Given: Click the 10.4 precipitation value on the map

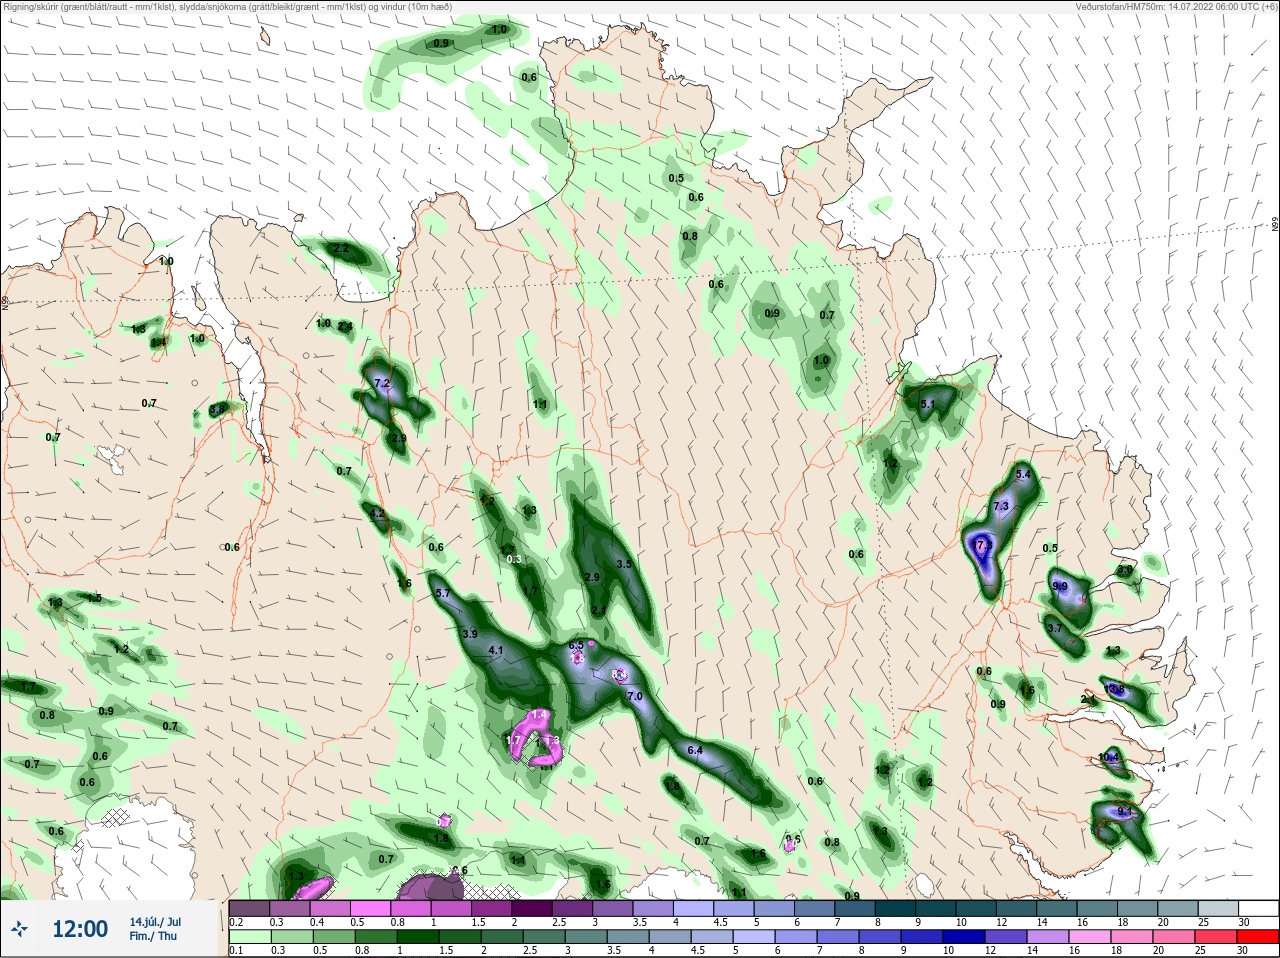Looking at the screenshot, I should pyautogui.click(x=1108, y=758).
